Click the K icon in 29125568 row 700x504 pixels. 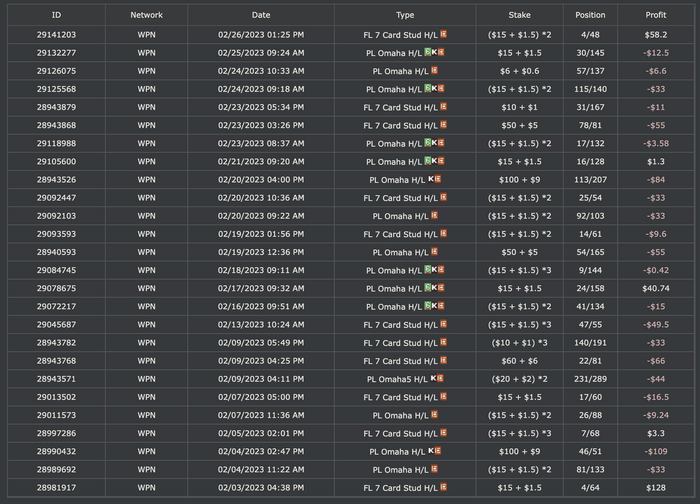click(434, 88)
